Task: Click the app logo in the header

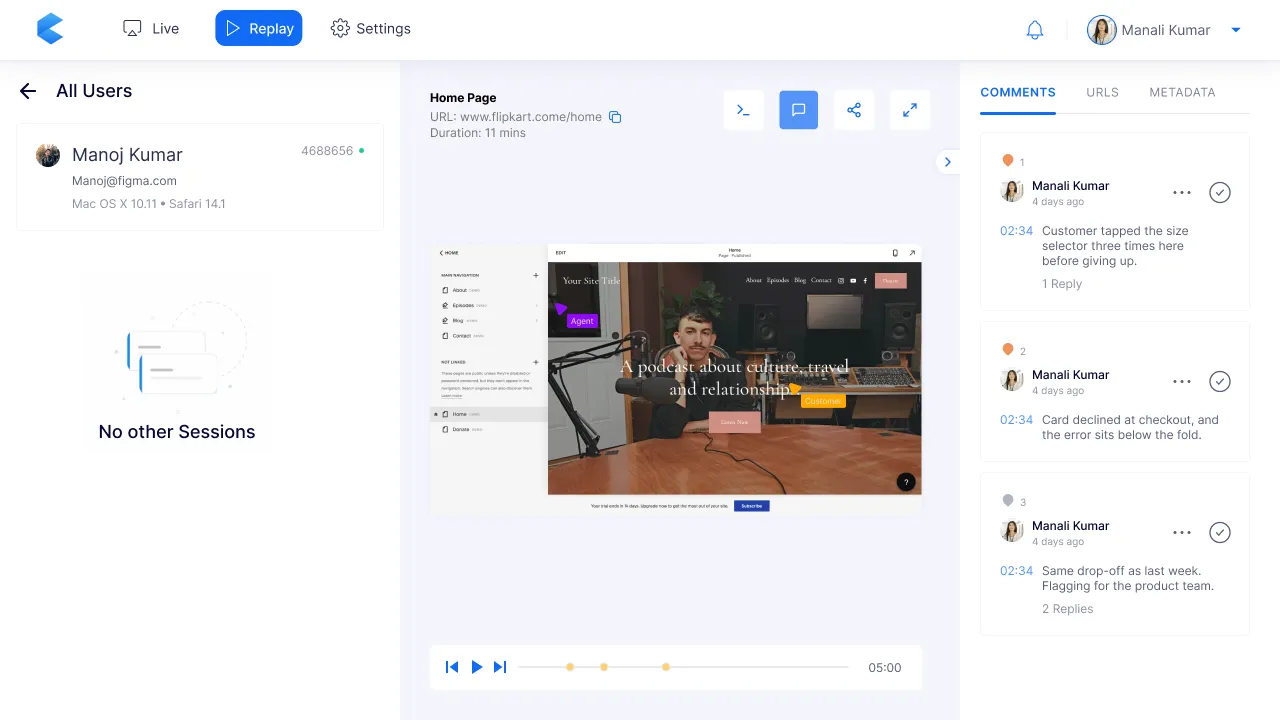Action: coord(50,29)
